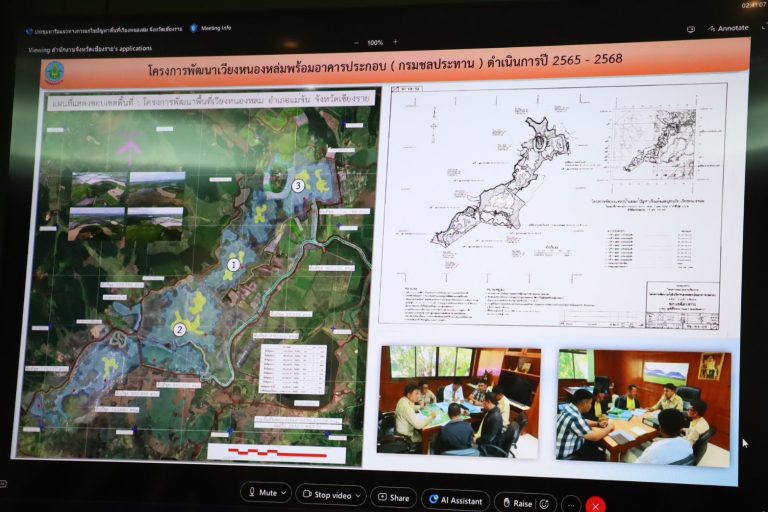Click the red leave meeting button
Screen dimensions: 768x512
596,506
